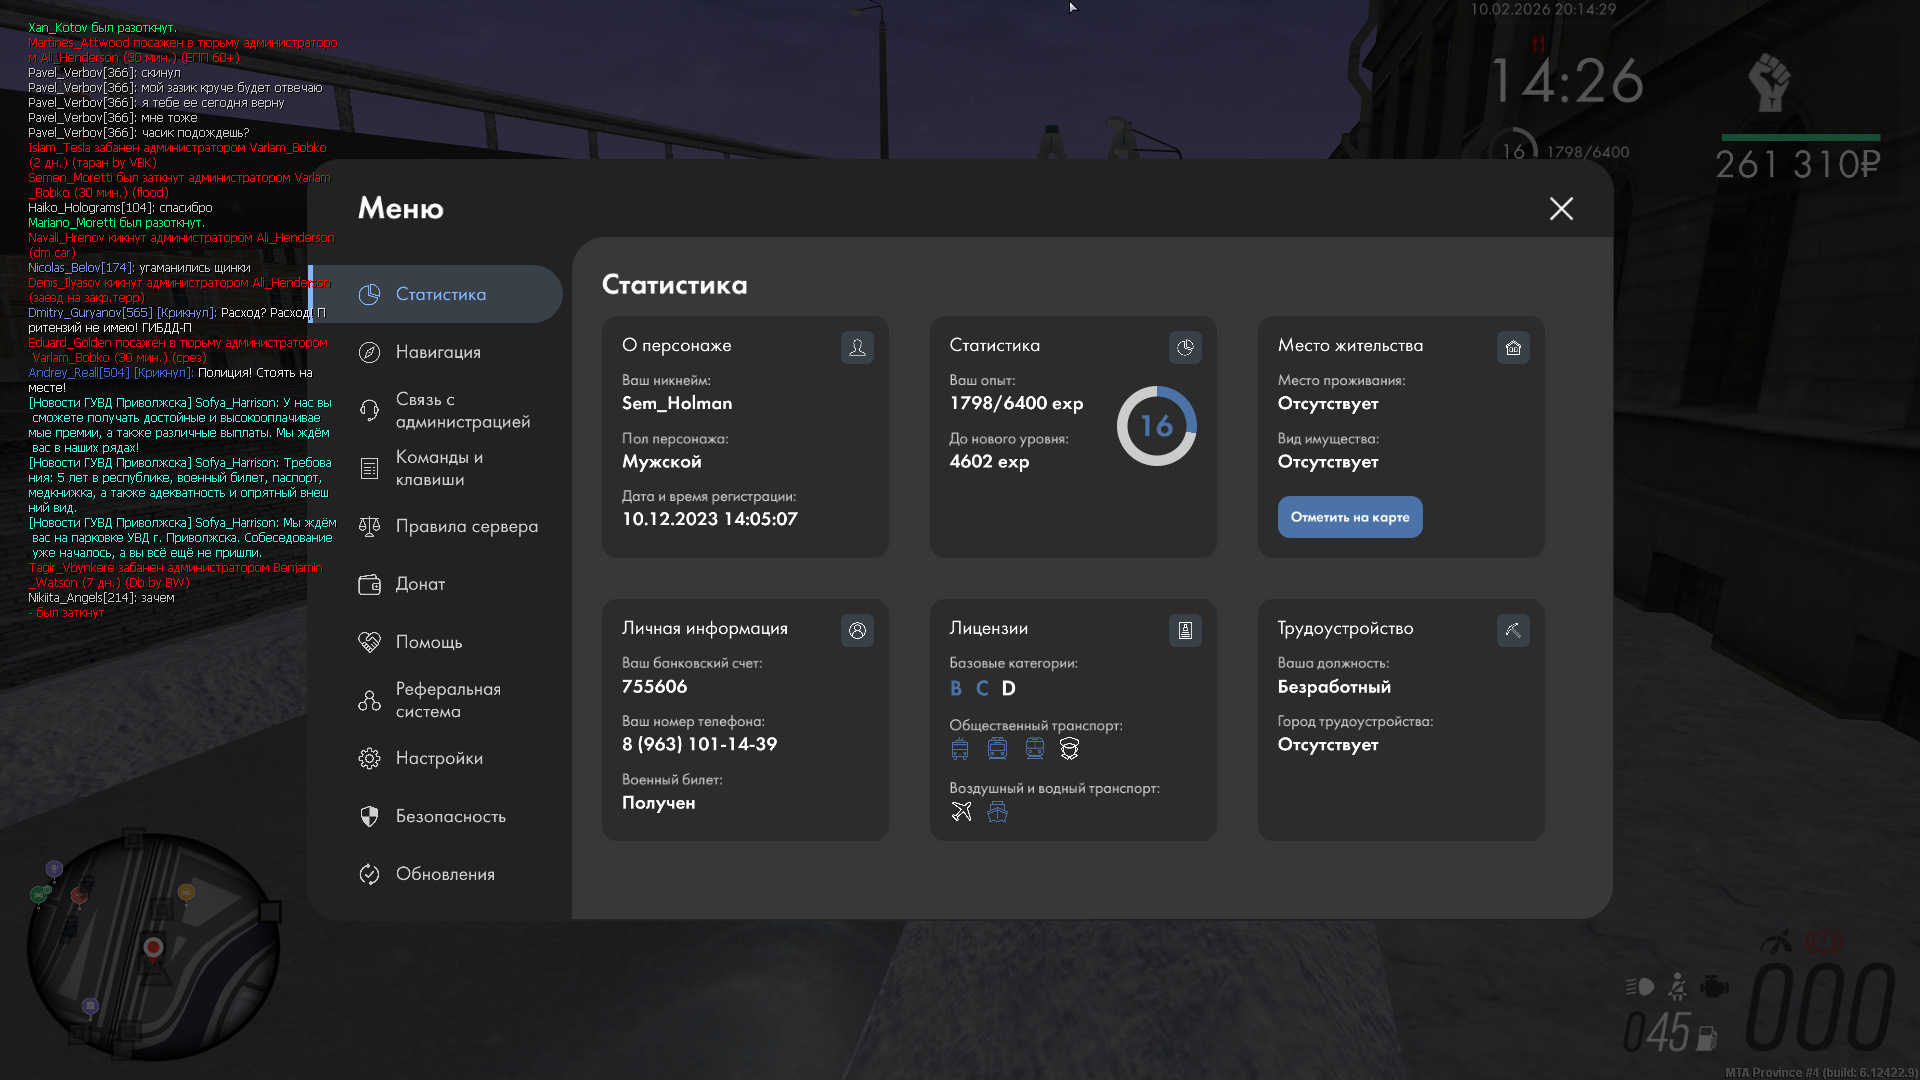Click the boat license icon
Image resolution: width=1920 pixels, height=1080 pixels.
coord(997,811)
